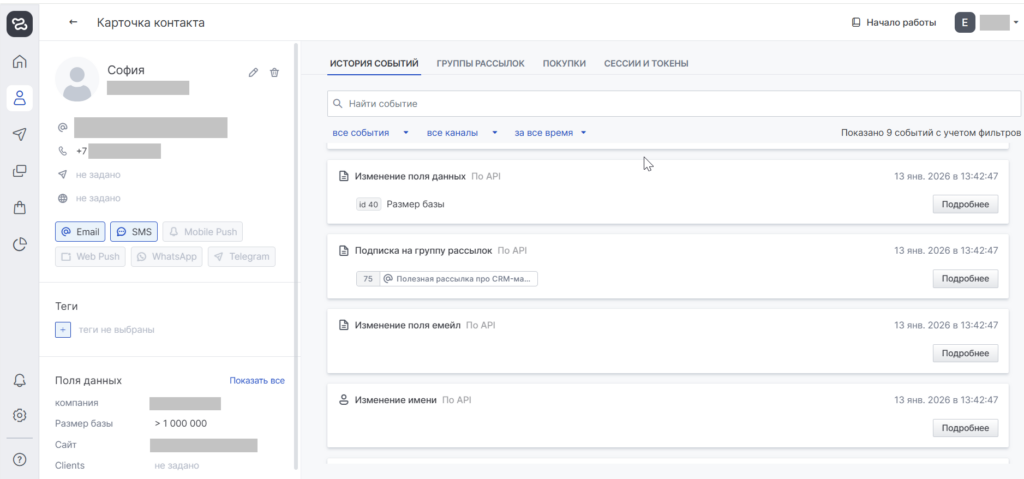Expand the 'за все время' period dropdown
The image size is (1024, 479).
tap(549, 132)
